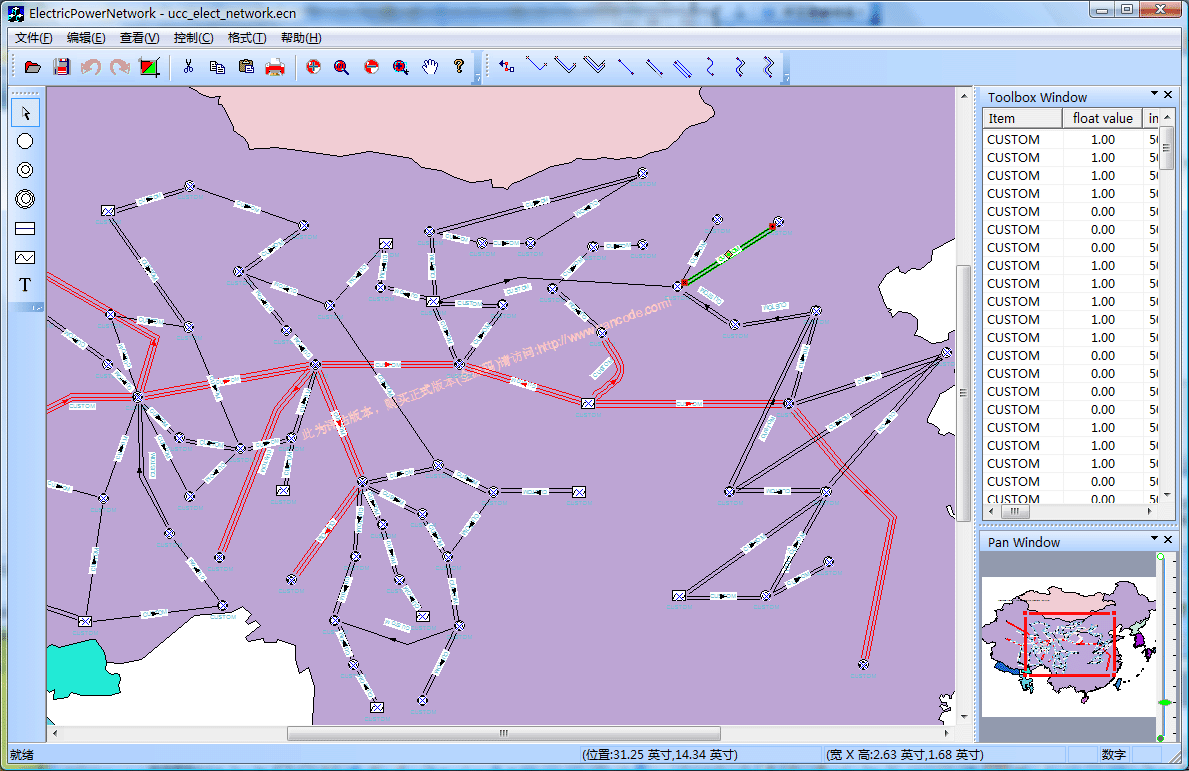Select the Text tool (T)
Screen dimensions: 1189x771
click(25, 285)
